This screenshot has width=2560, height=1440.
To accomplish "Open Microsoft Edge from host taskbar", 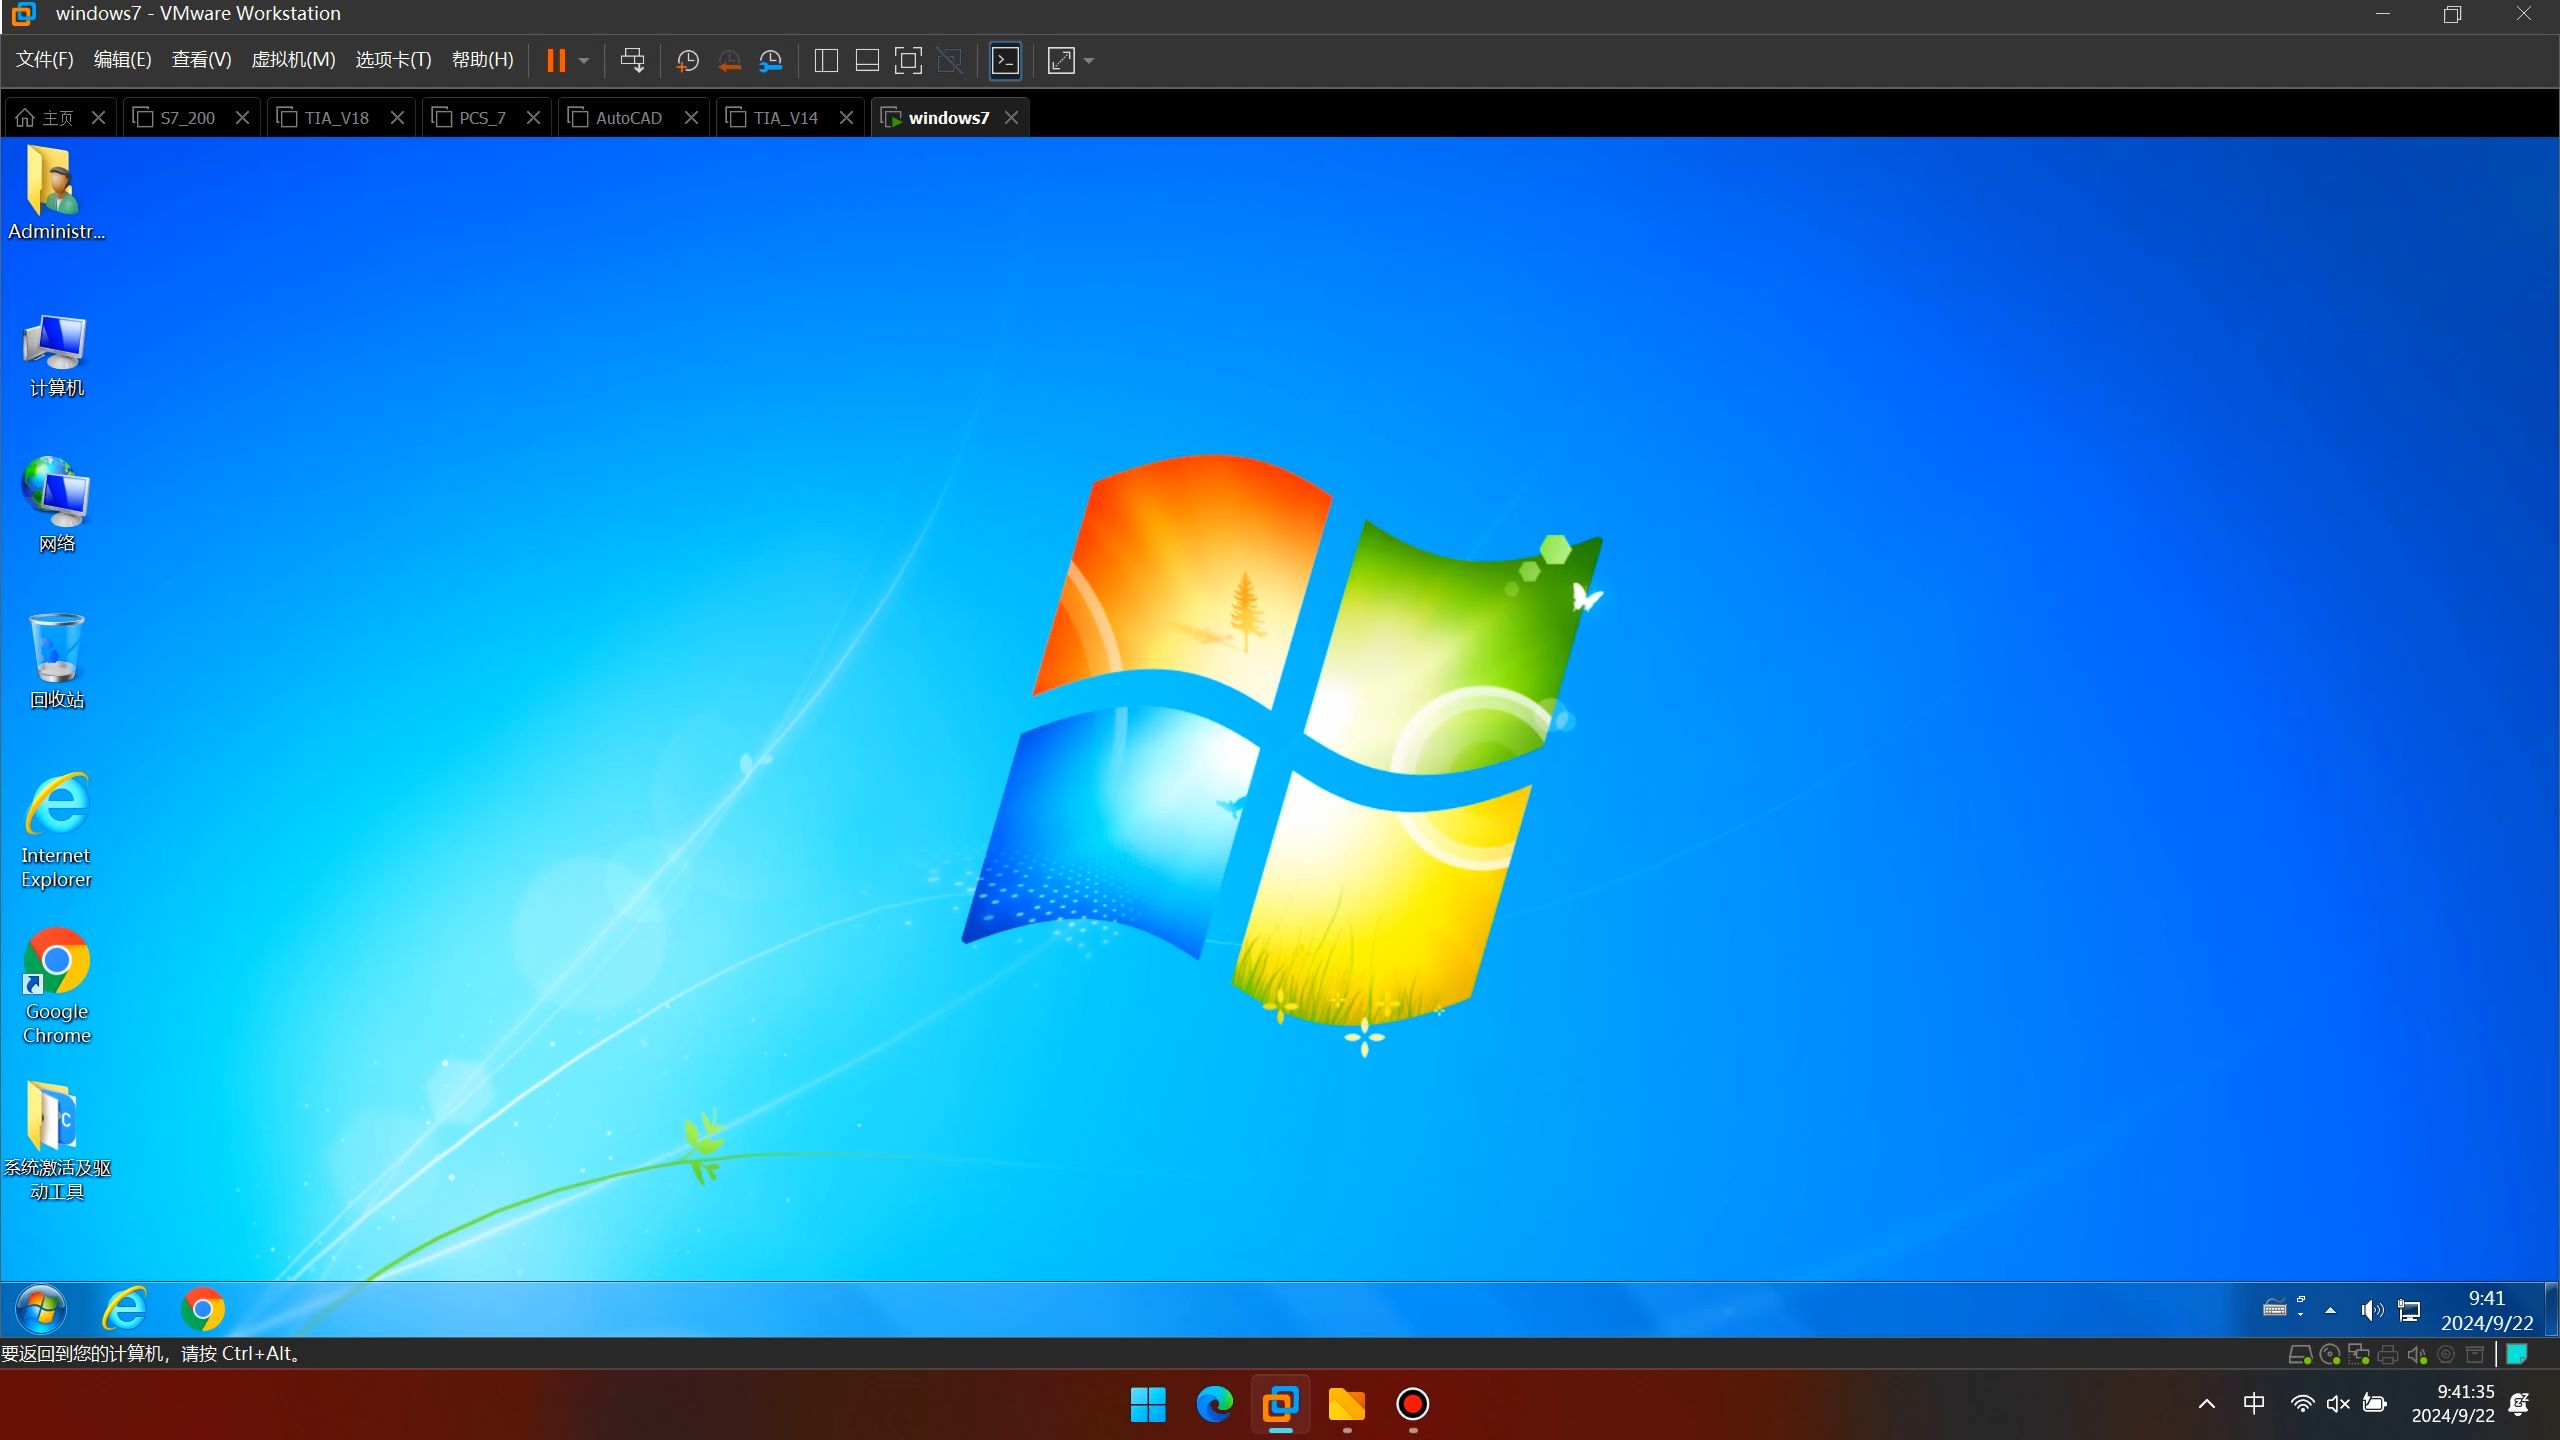I will coord(1214,1404).
